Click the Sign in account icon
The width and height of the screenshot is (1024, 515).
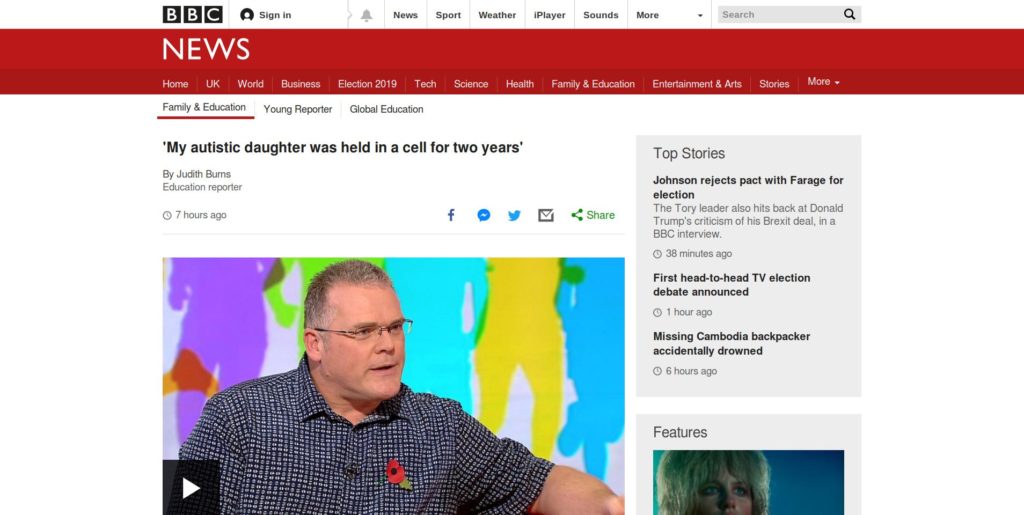tap(247, 14)
